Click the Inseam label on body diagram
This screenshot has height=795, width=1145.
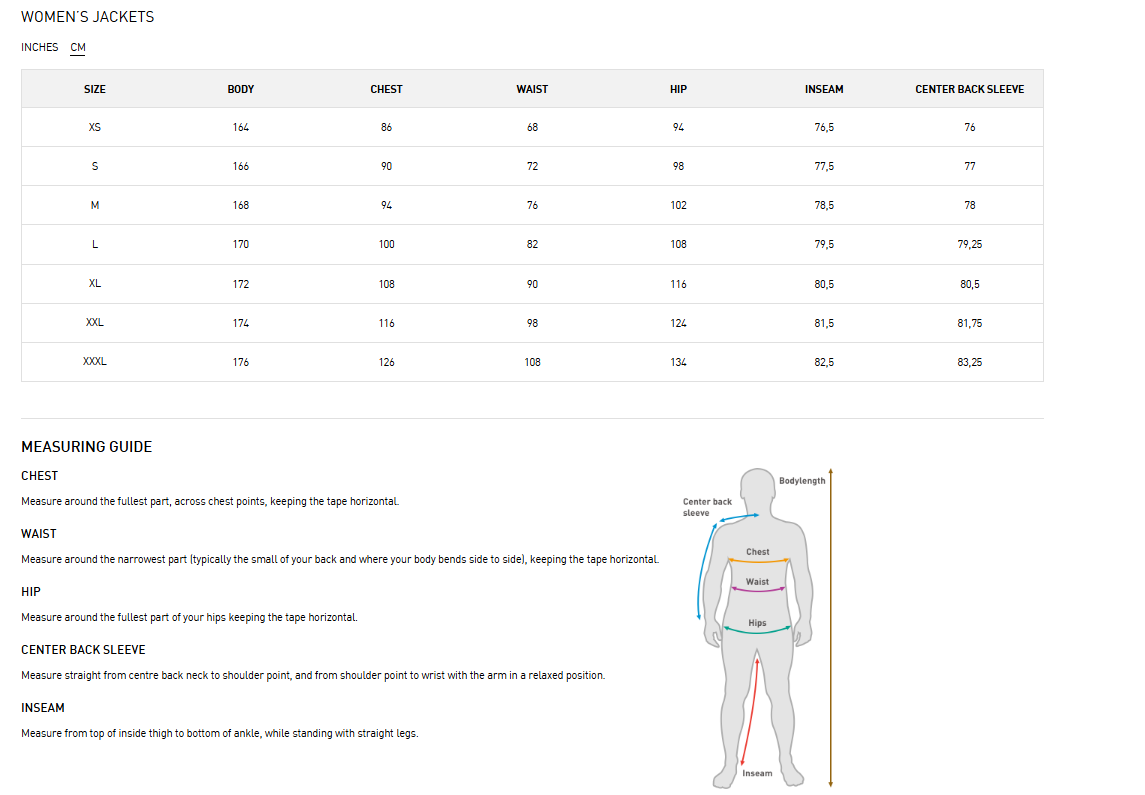coord(757,773)
